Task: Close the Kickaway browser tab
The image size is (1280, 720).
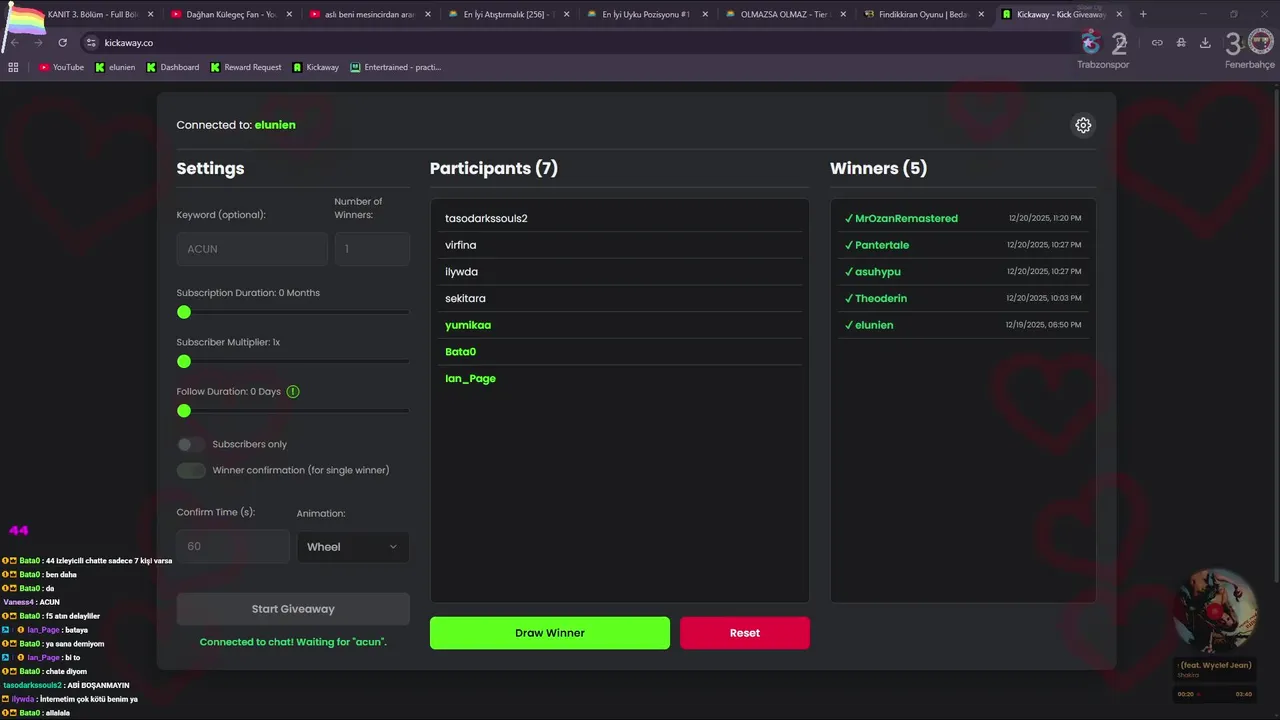Action: pos(1119,14)
